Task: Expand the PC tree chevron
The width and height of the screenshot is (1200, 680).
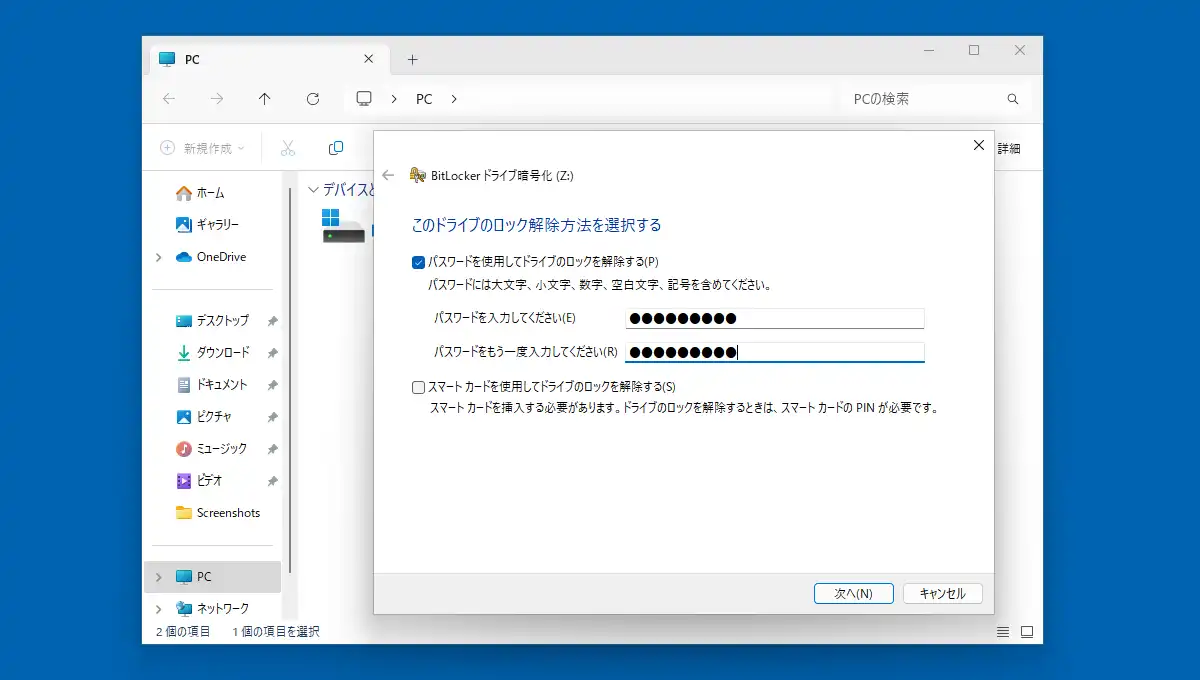Action: tap(159, 577)
